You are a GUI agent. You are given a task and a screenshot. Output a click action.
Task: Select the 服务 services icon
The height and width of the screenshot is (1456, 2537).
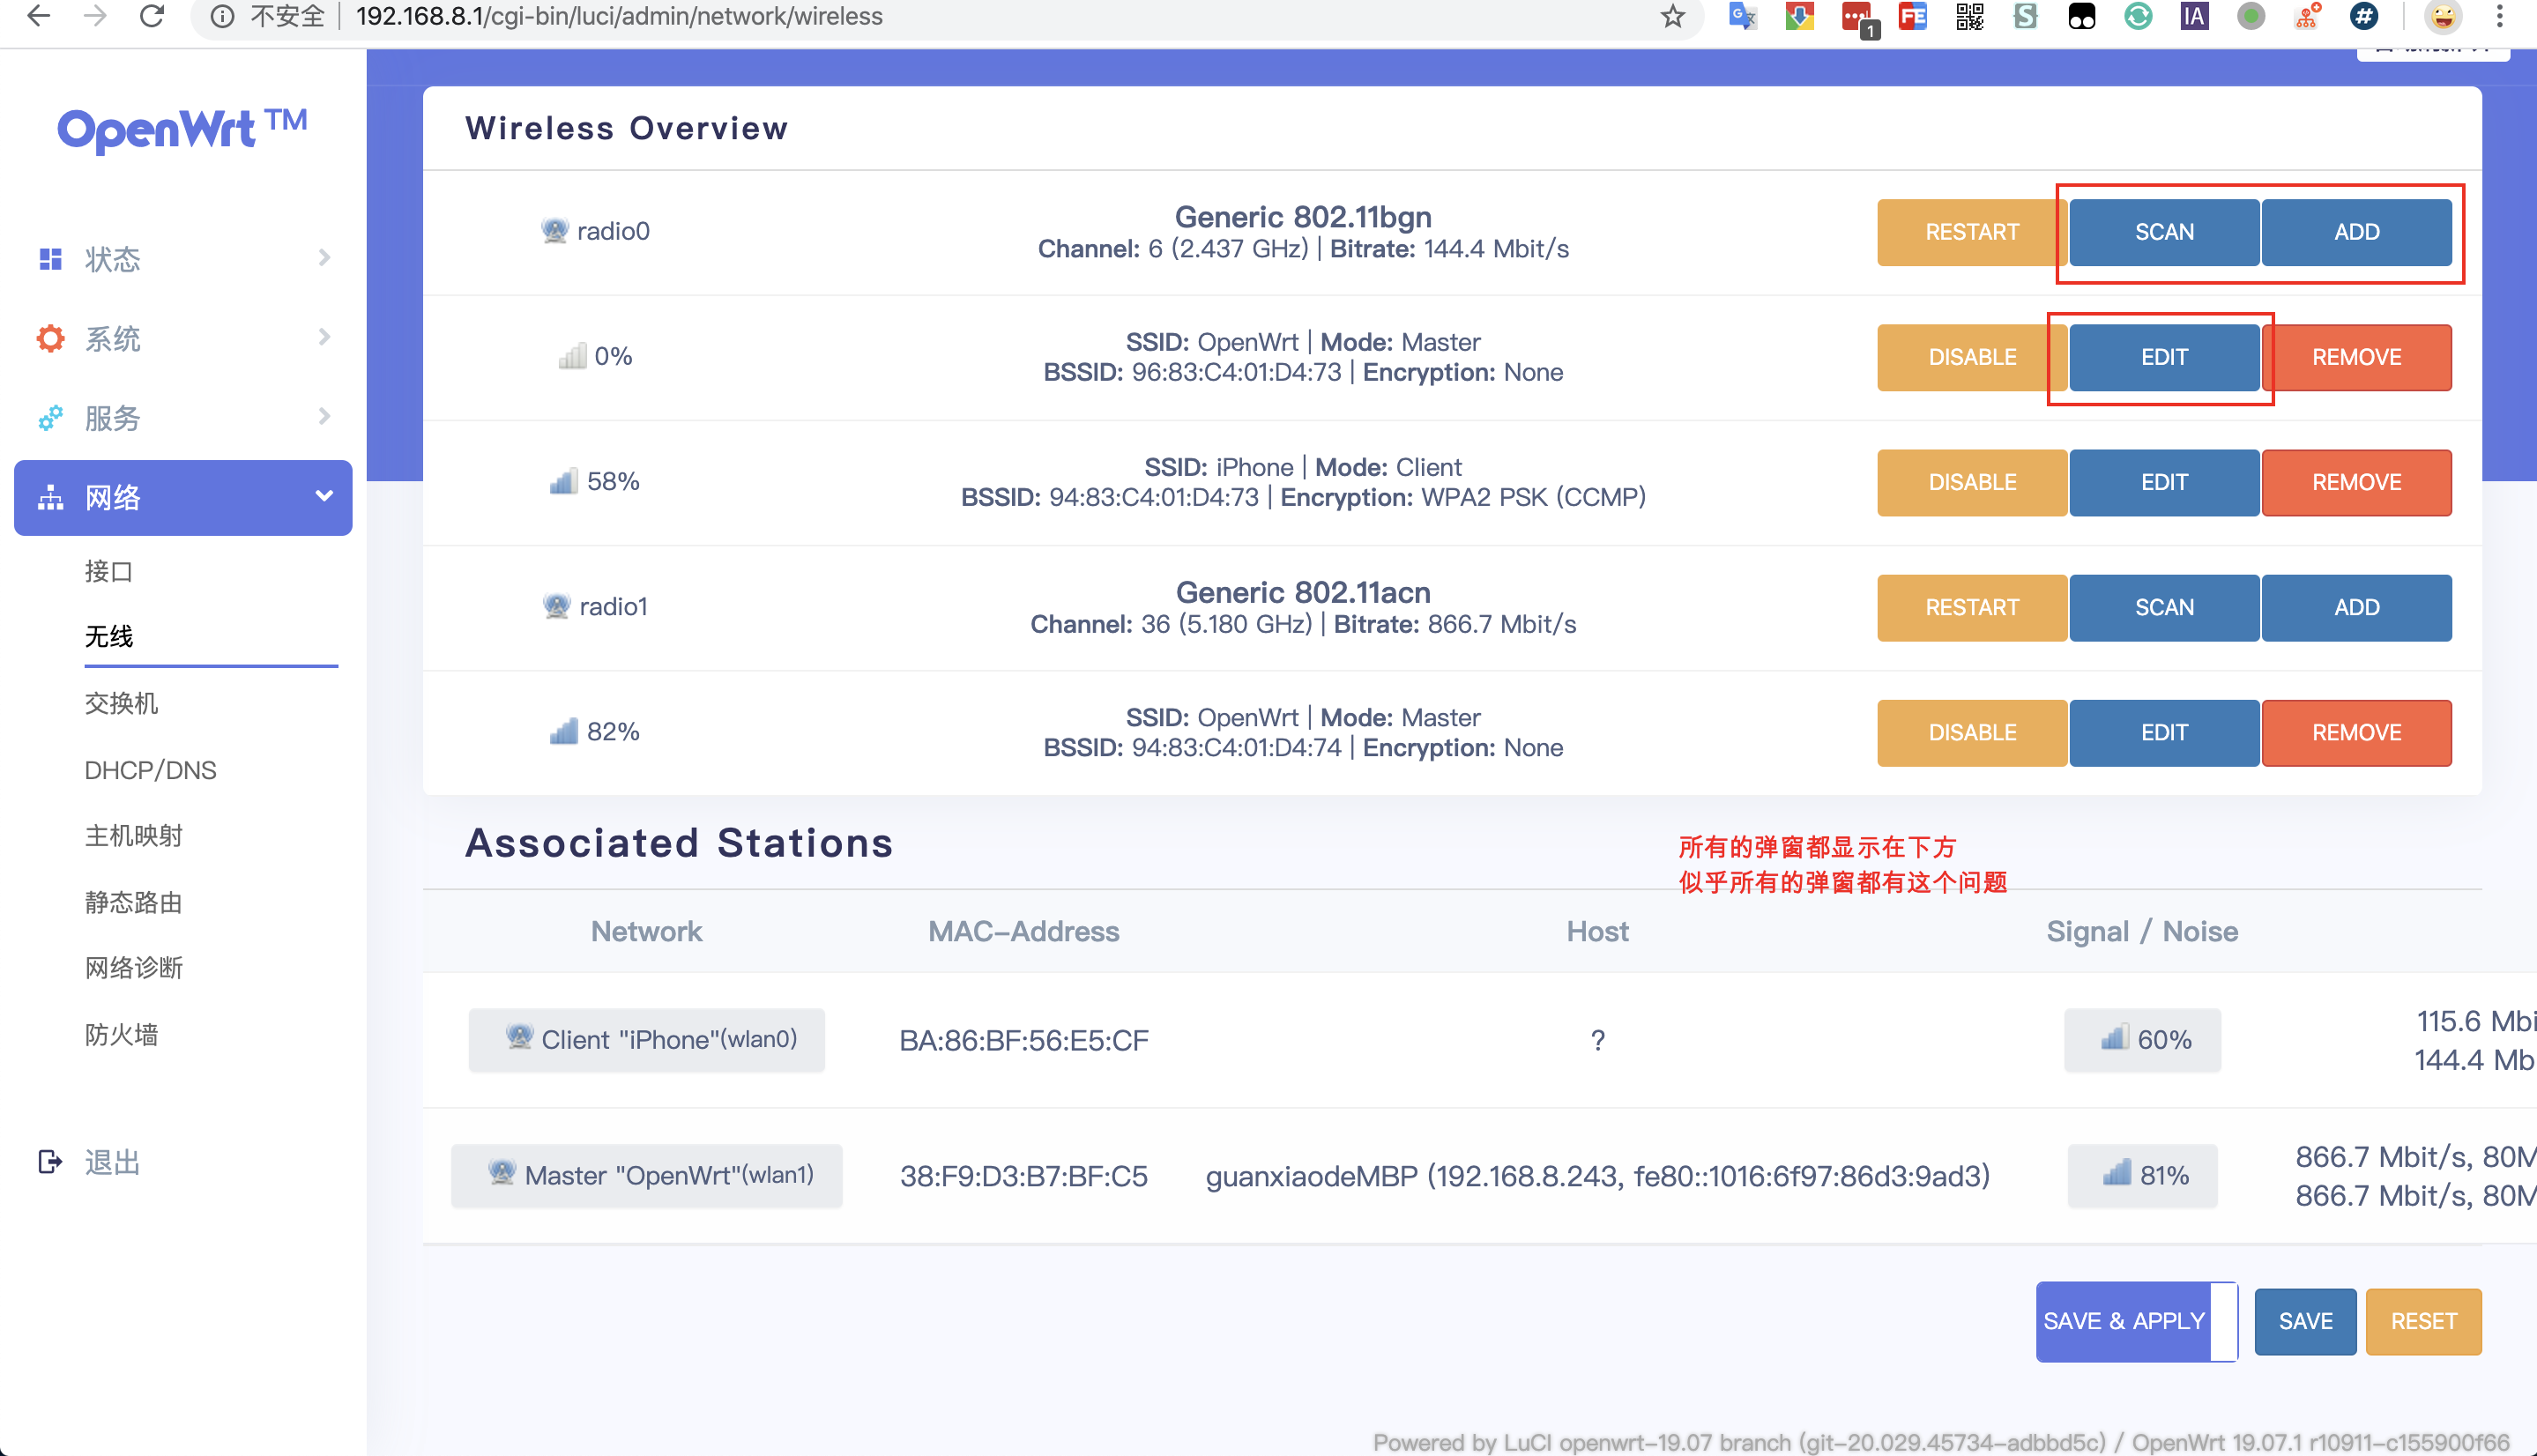[x=50, y=418]
